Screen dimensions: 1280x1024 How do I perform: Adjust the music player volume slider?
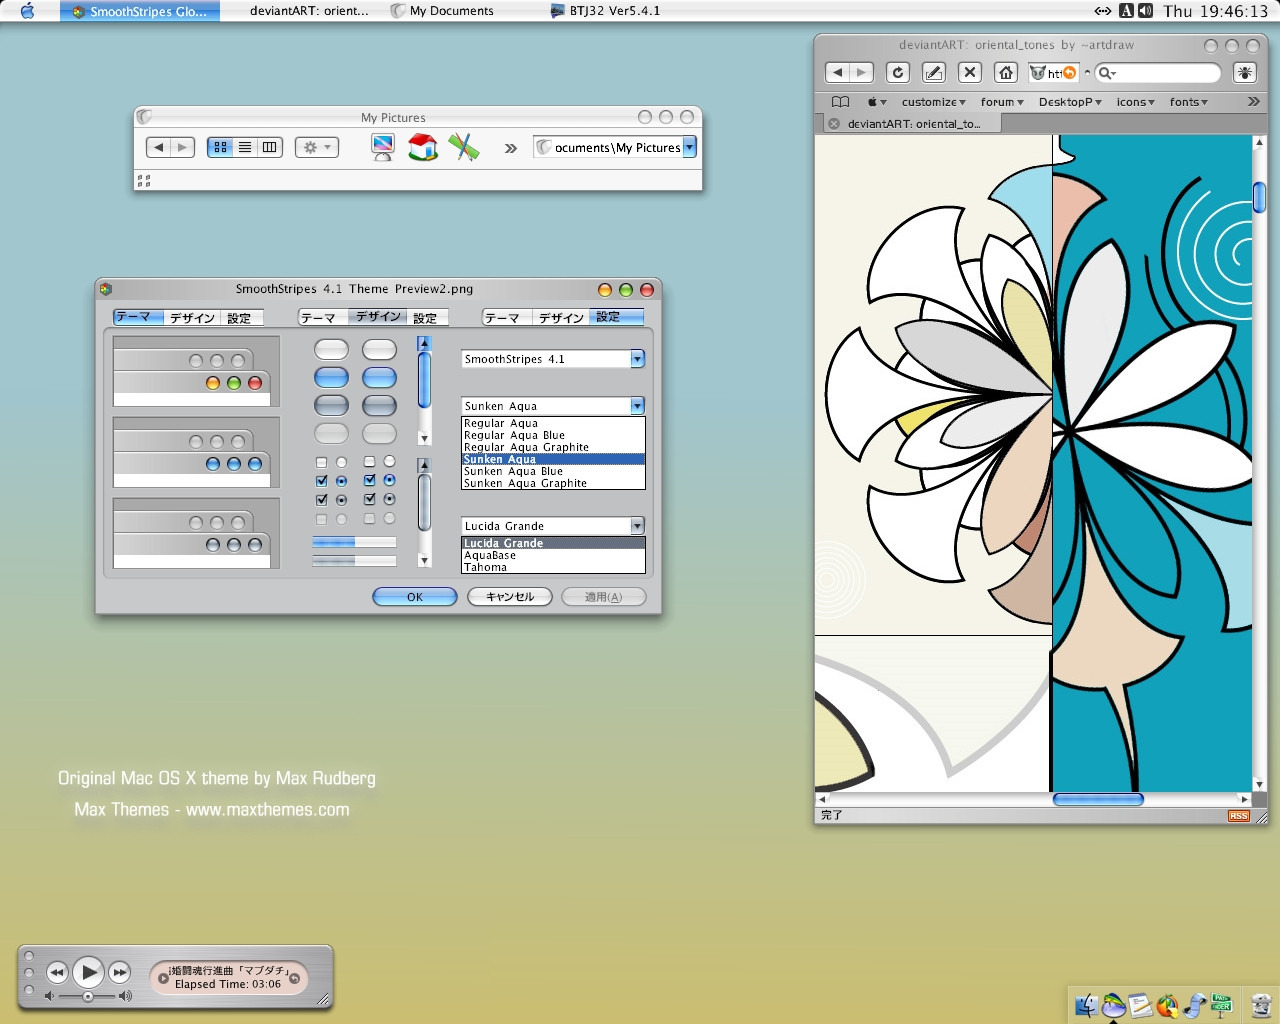pos(88,996)
